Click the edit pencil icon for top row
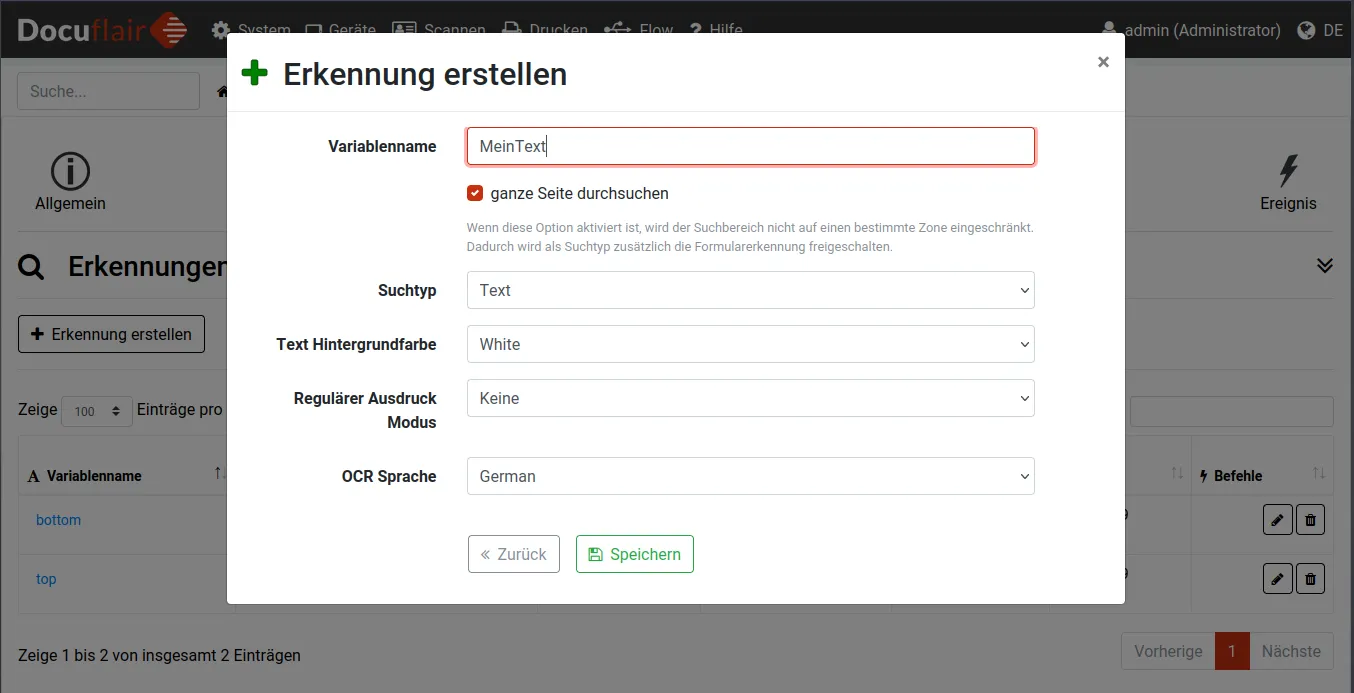 pos(1277,579)
